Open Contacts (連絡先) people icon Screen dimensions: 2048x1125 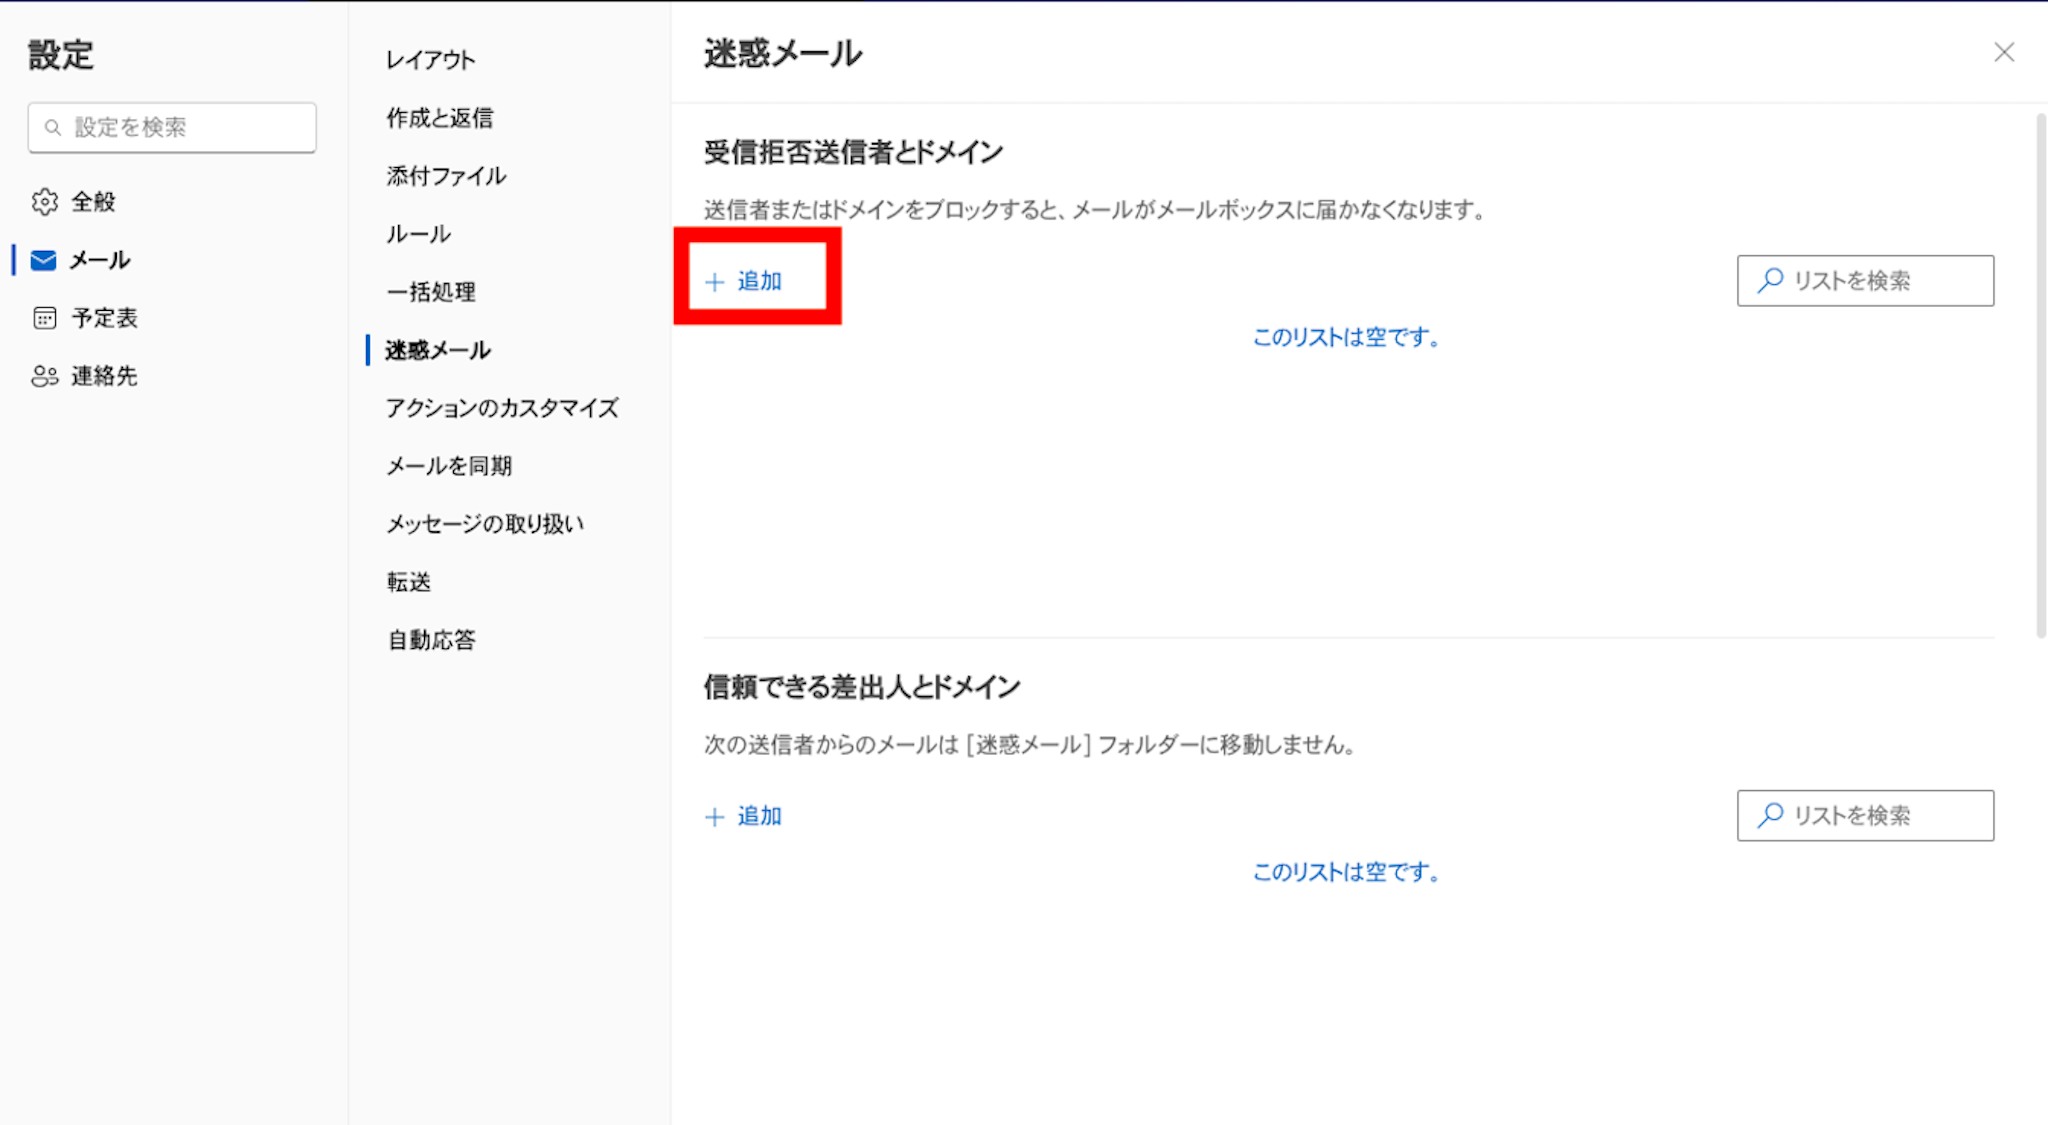[44, 376]
